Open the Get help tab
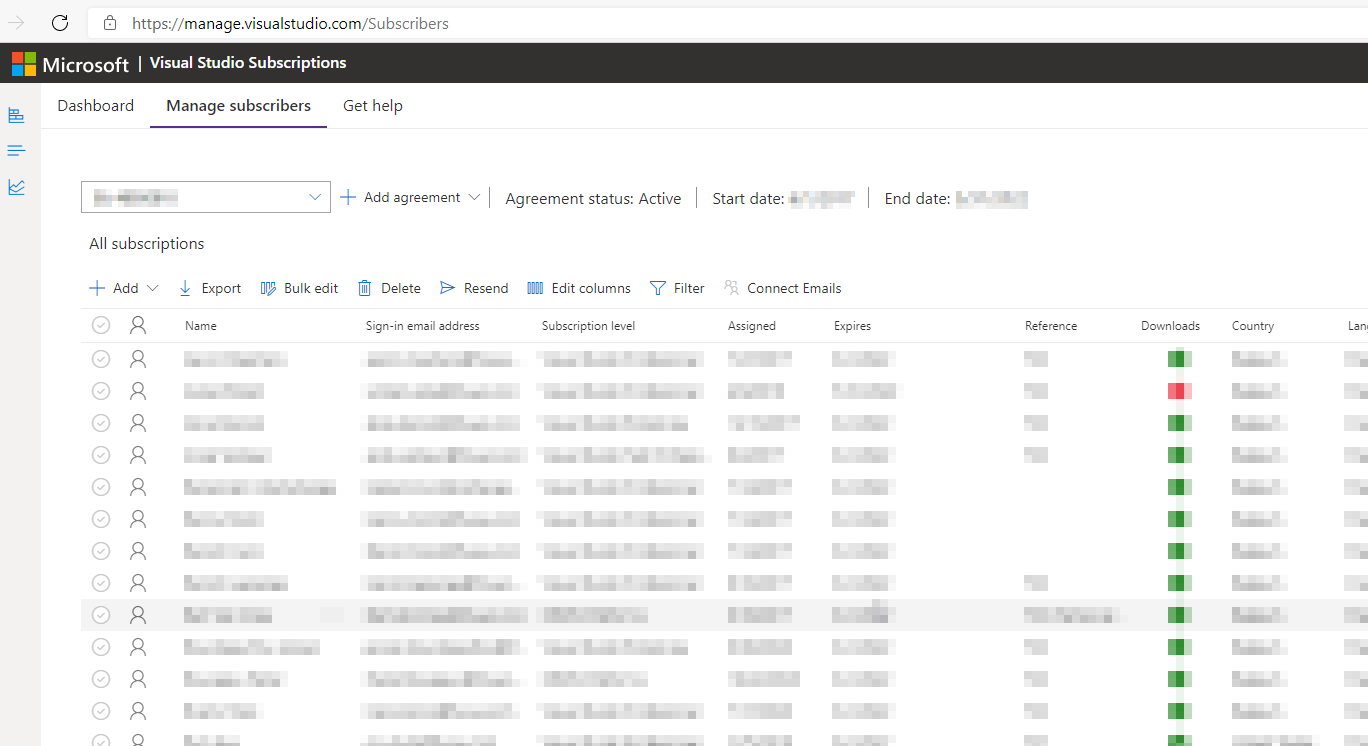The width and height of the screenshot is (1368, 746). [373, 106]
